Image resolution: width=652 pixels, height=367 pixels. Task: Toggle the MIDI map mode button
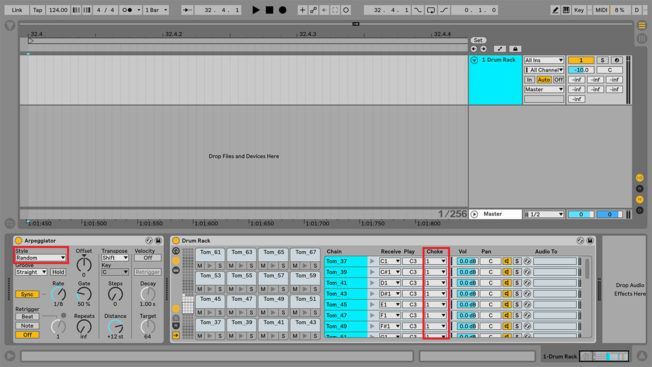(601, 10)
